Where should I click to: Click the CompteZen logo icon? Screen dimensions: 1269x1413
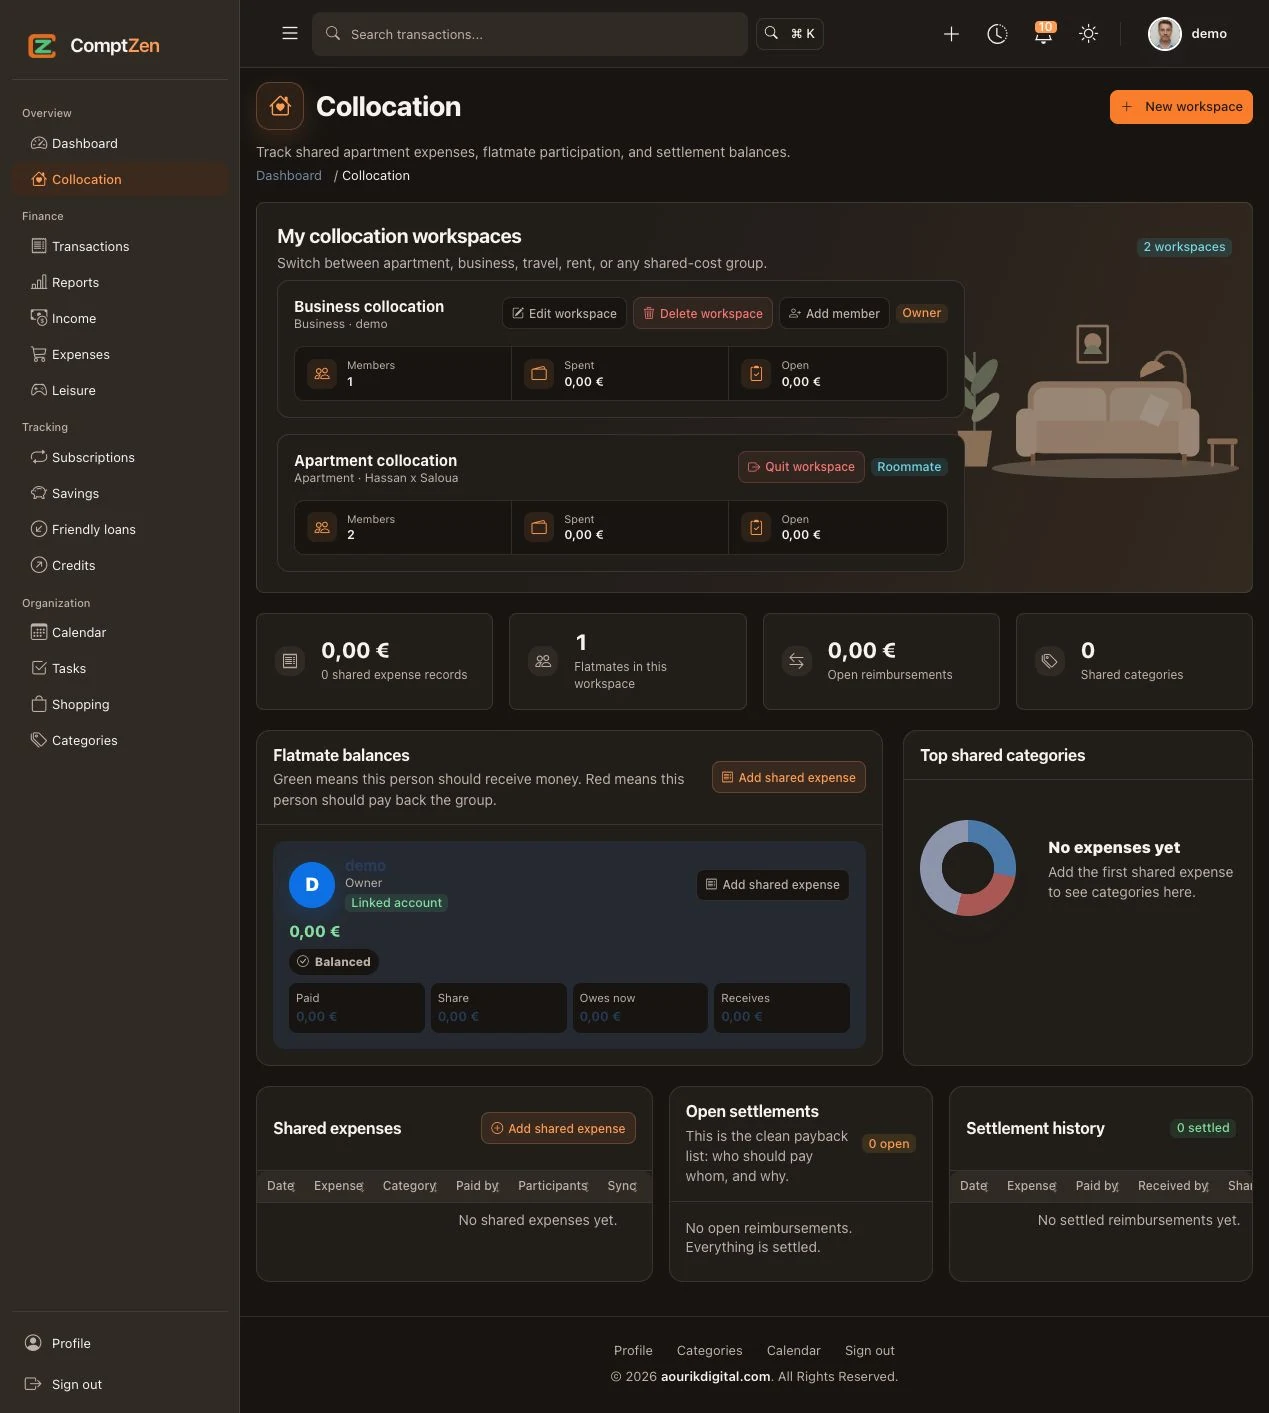42,45
